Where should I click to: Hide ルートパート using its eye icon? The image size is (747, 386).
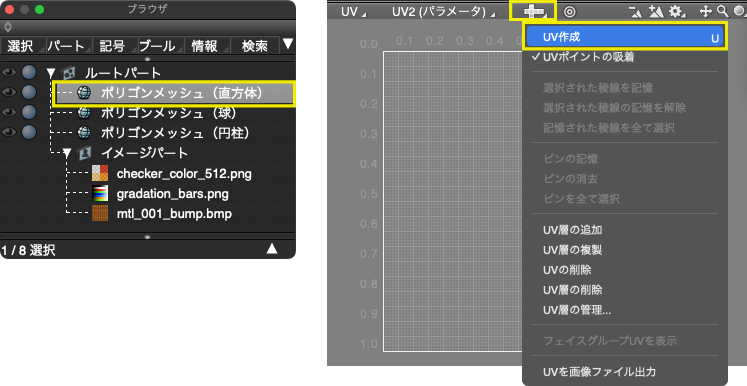click(x=9, y=72)
